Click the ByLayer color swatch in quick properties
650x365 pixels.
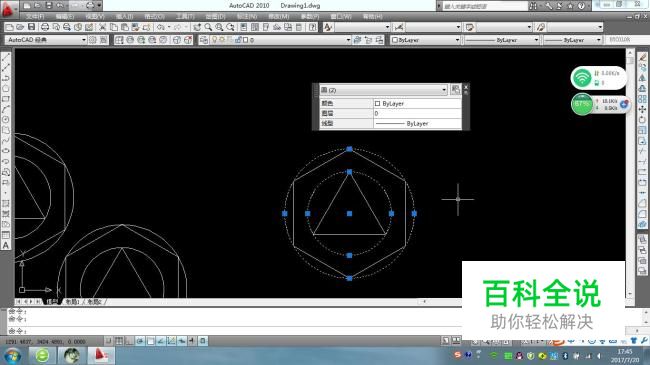(377, 103)
